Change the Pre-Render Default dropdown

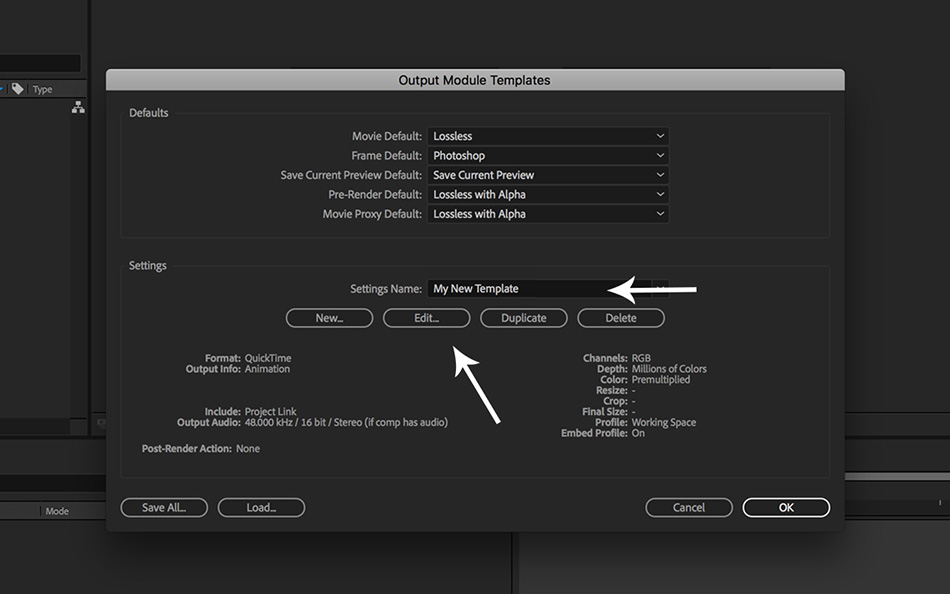pyautogui.click(x=548, y=195)
